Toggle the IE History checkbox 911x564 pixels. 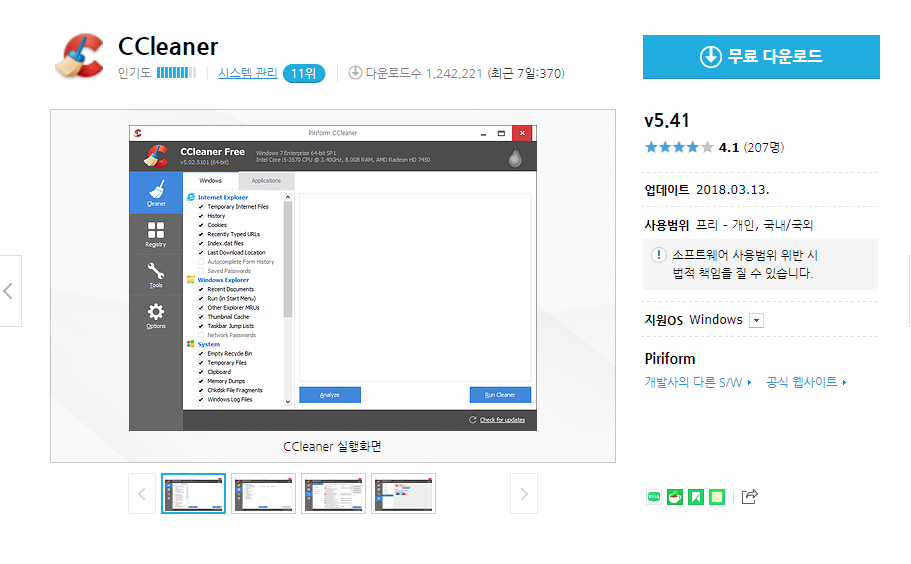click(x=201, y=216)
